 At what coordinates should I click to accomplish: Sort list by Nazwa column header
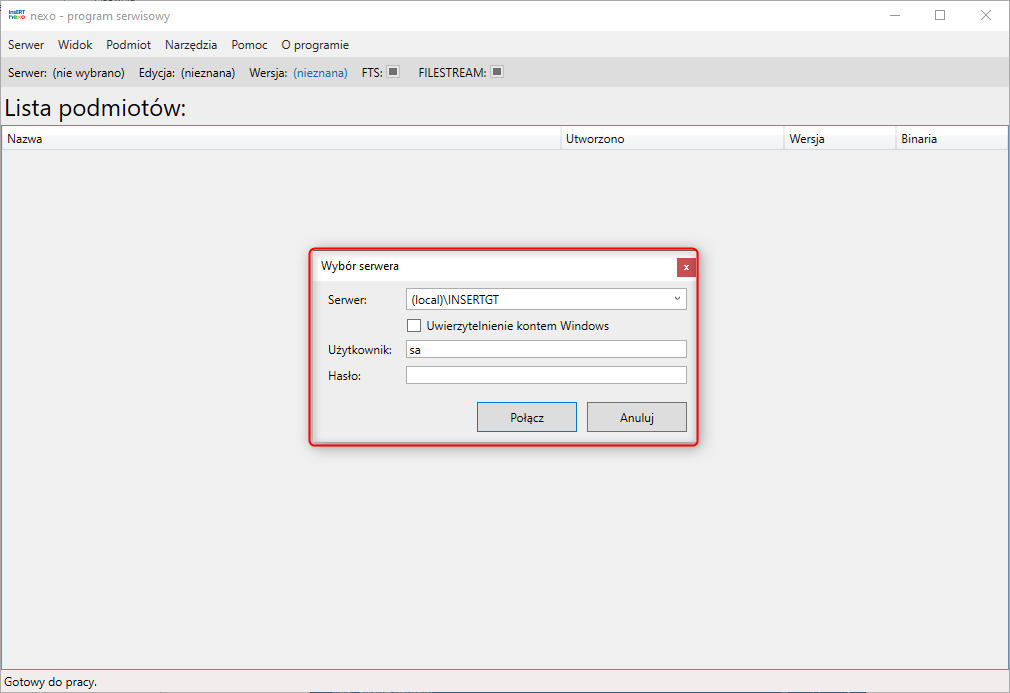tap(281, 138)
